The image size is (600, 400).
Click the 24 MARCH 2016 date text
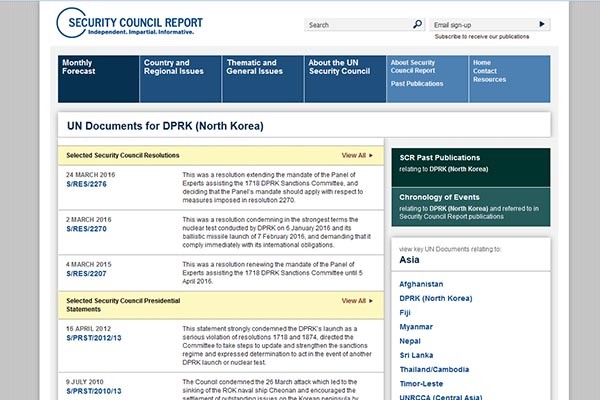(x=91, y=175)
